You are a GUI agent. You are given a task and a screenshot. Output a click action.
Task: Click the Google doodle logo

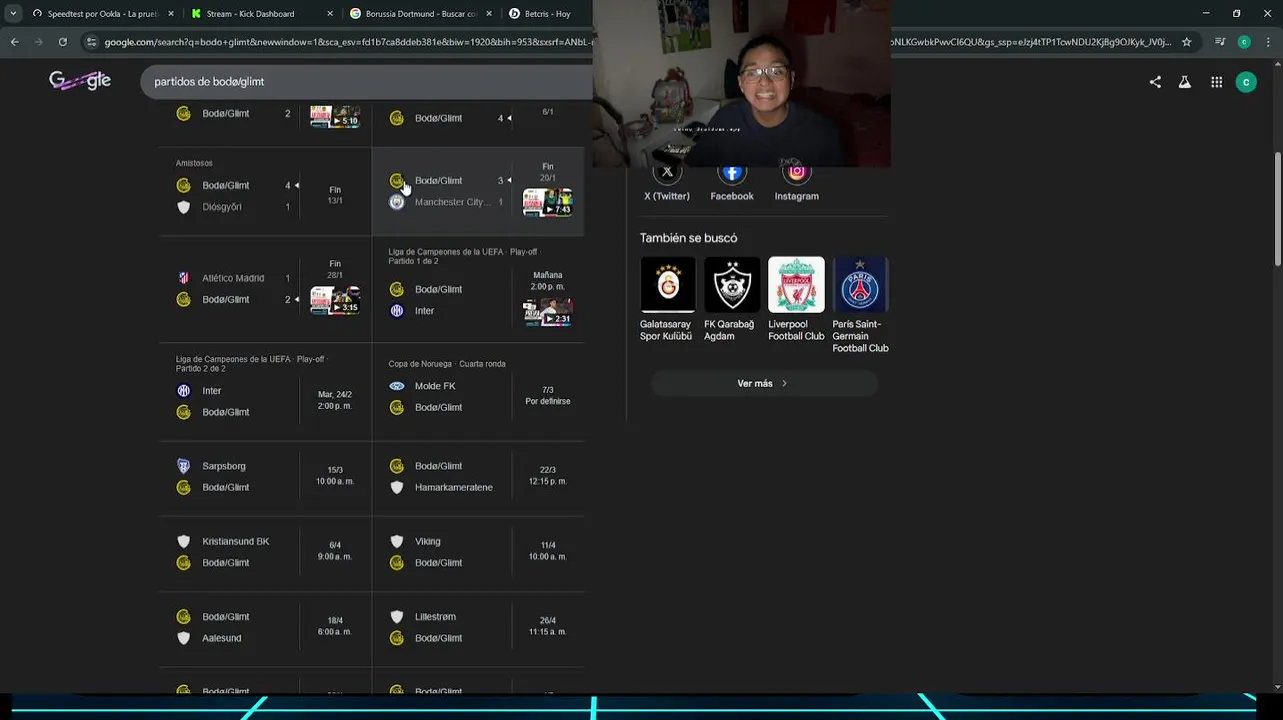(x=80, y=81)
